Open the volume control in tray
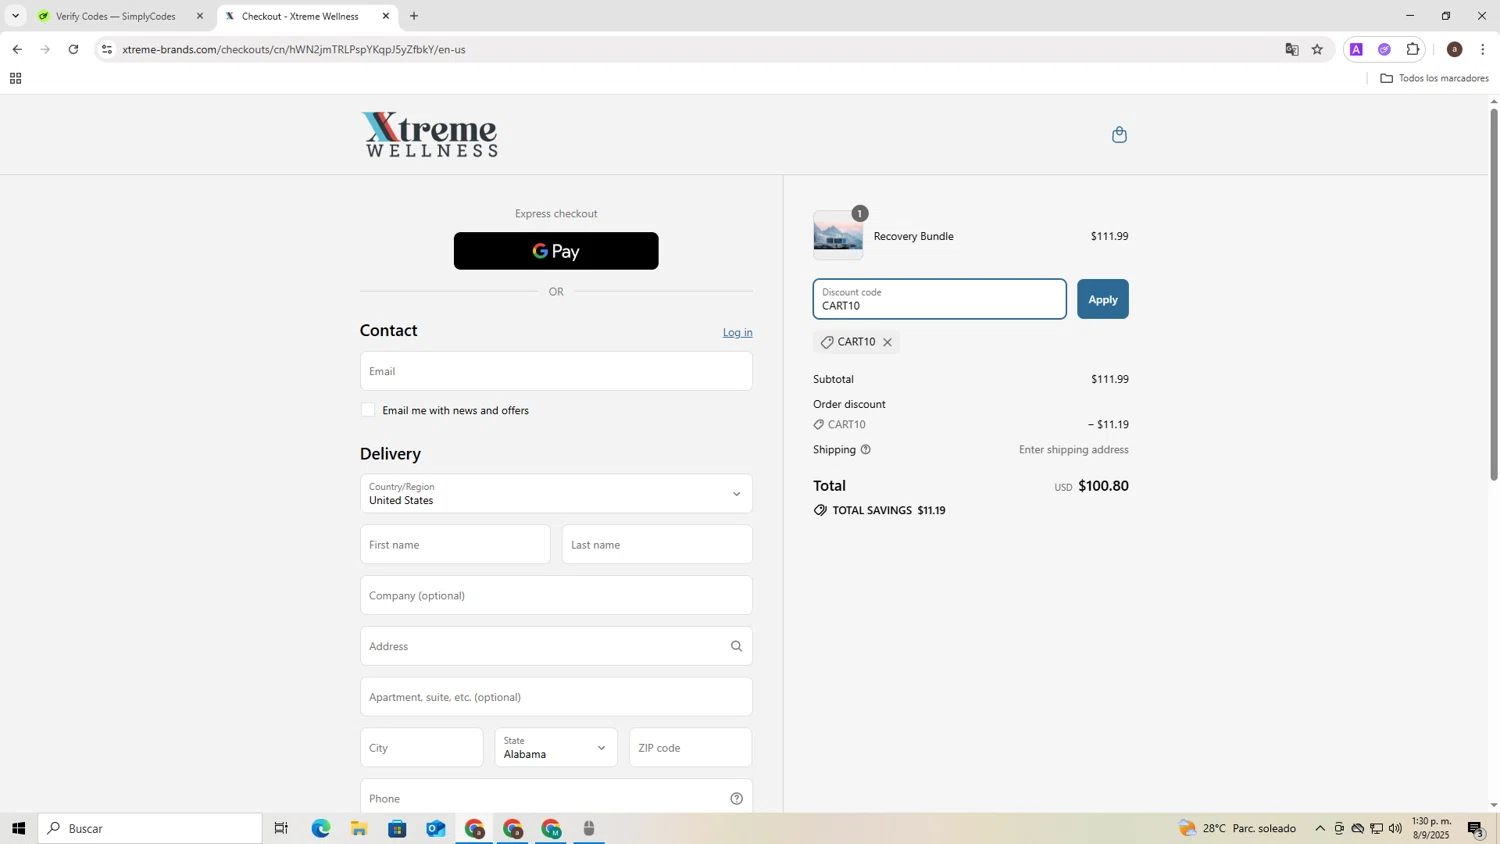 (1395, 828)
